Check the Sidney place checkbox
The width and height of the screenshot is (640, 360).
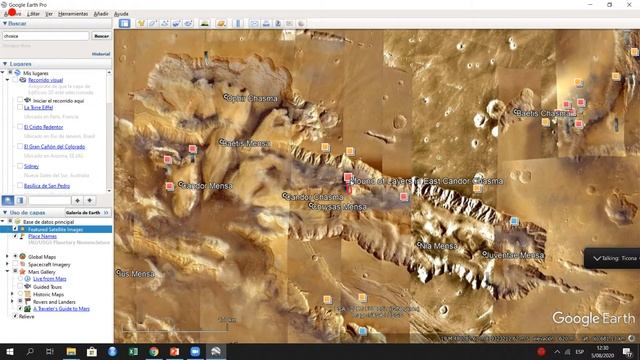pyautogui.click(x=20, y=166)
